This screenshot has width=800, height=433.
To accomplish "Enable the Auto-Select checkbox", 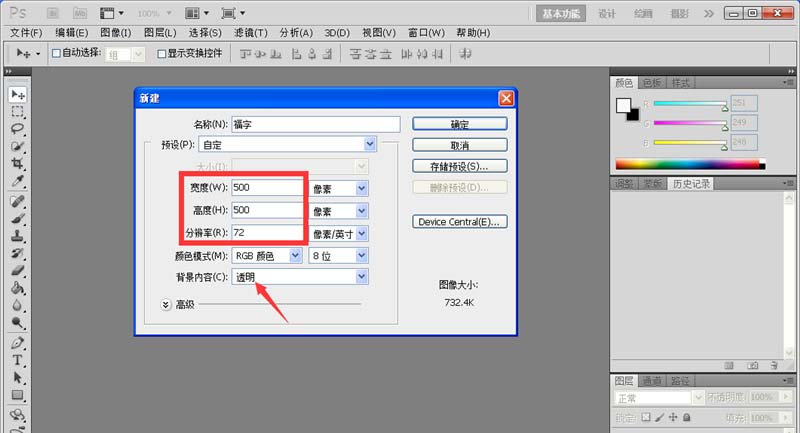I will click(x=57, y=53).
